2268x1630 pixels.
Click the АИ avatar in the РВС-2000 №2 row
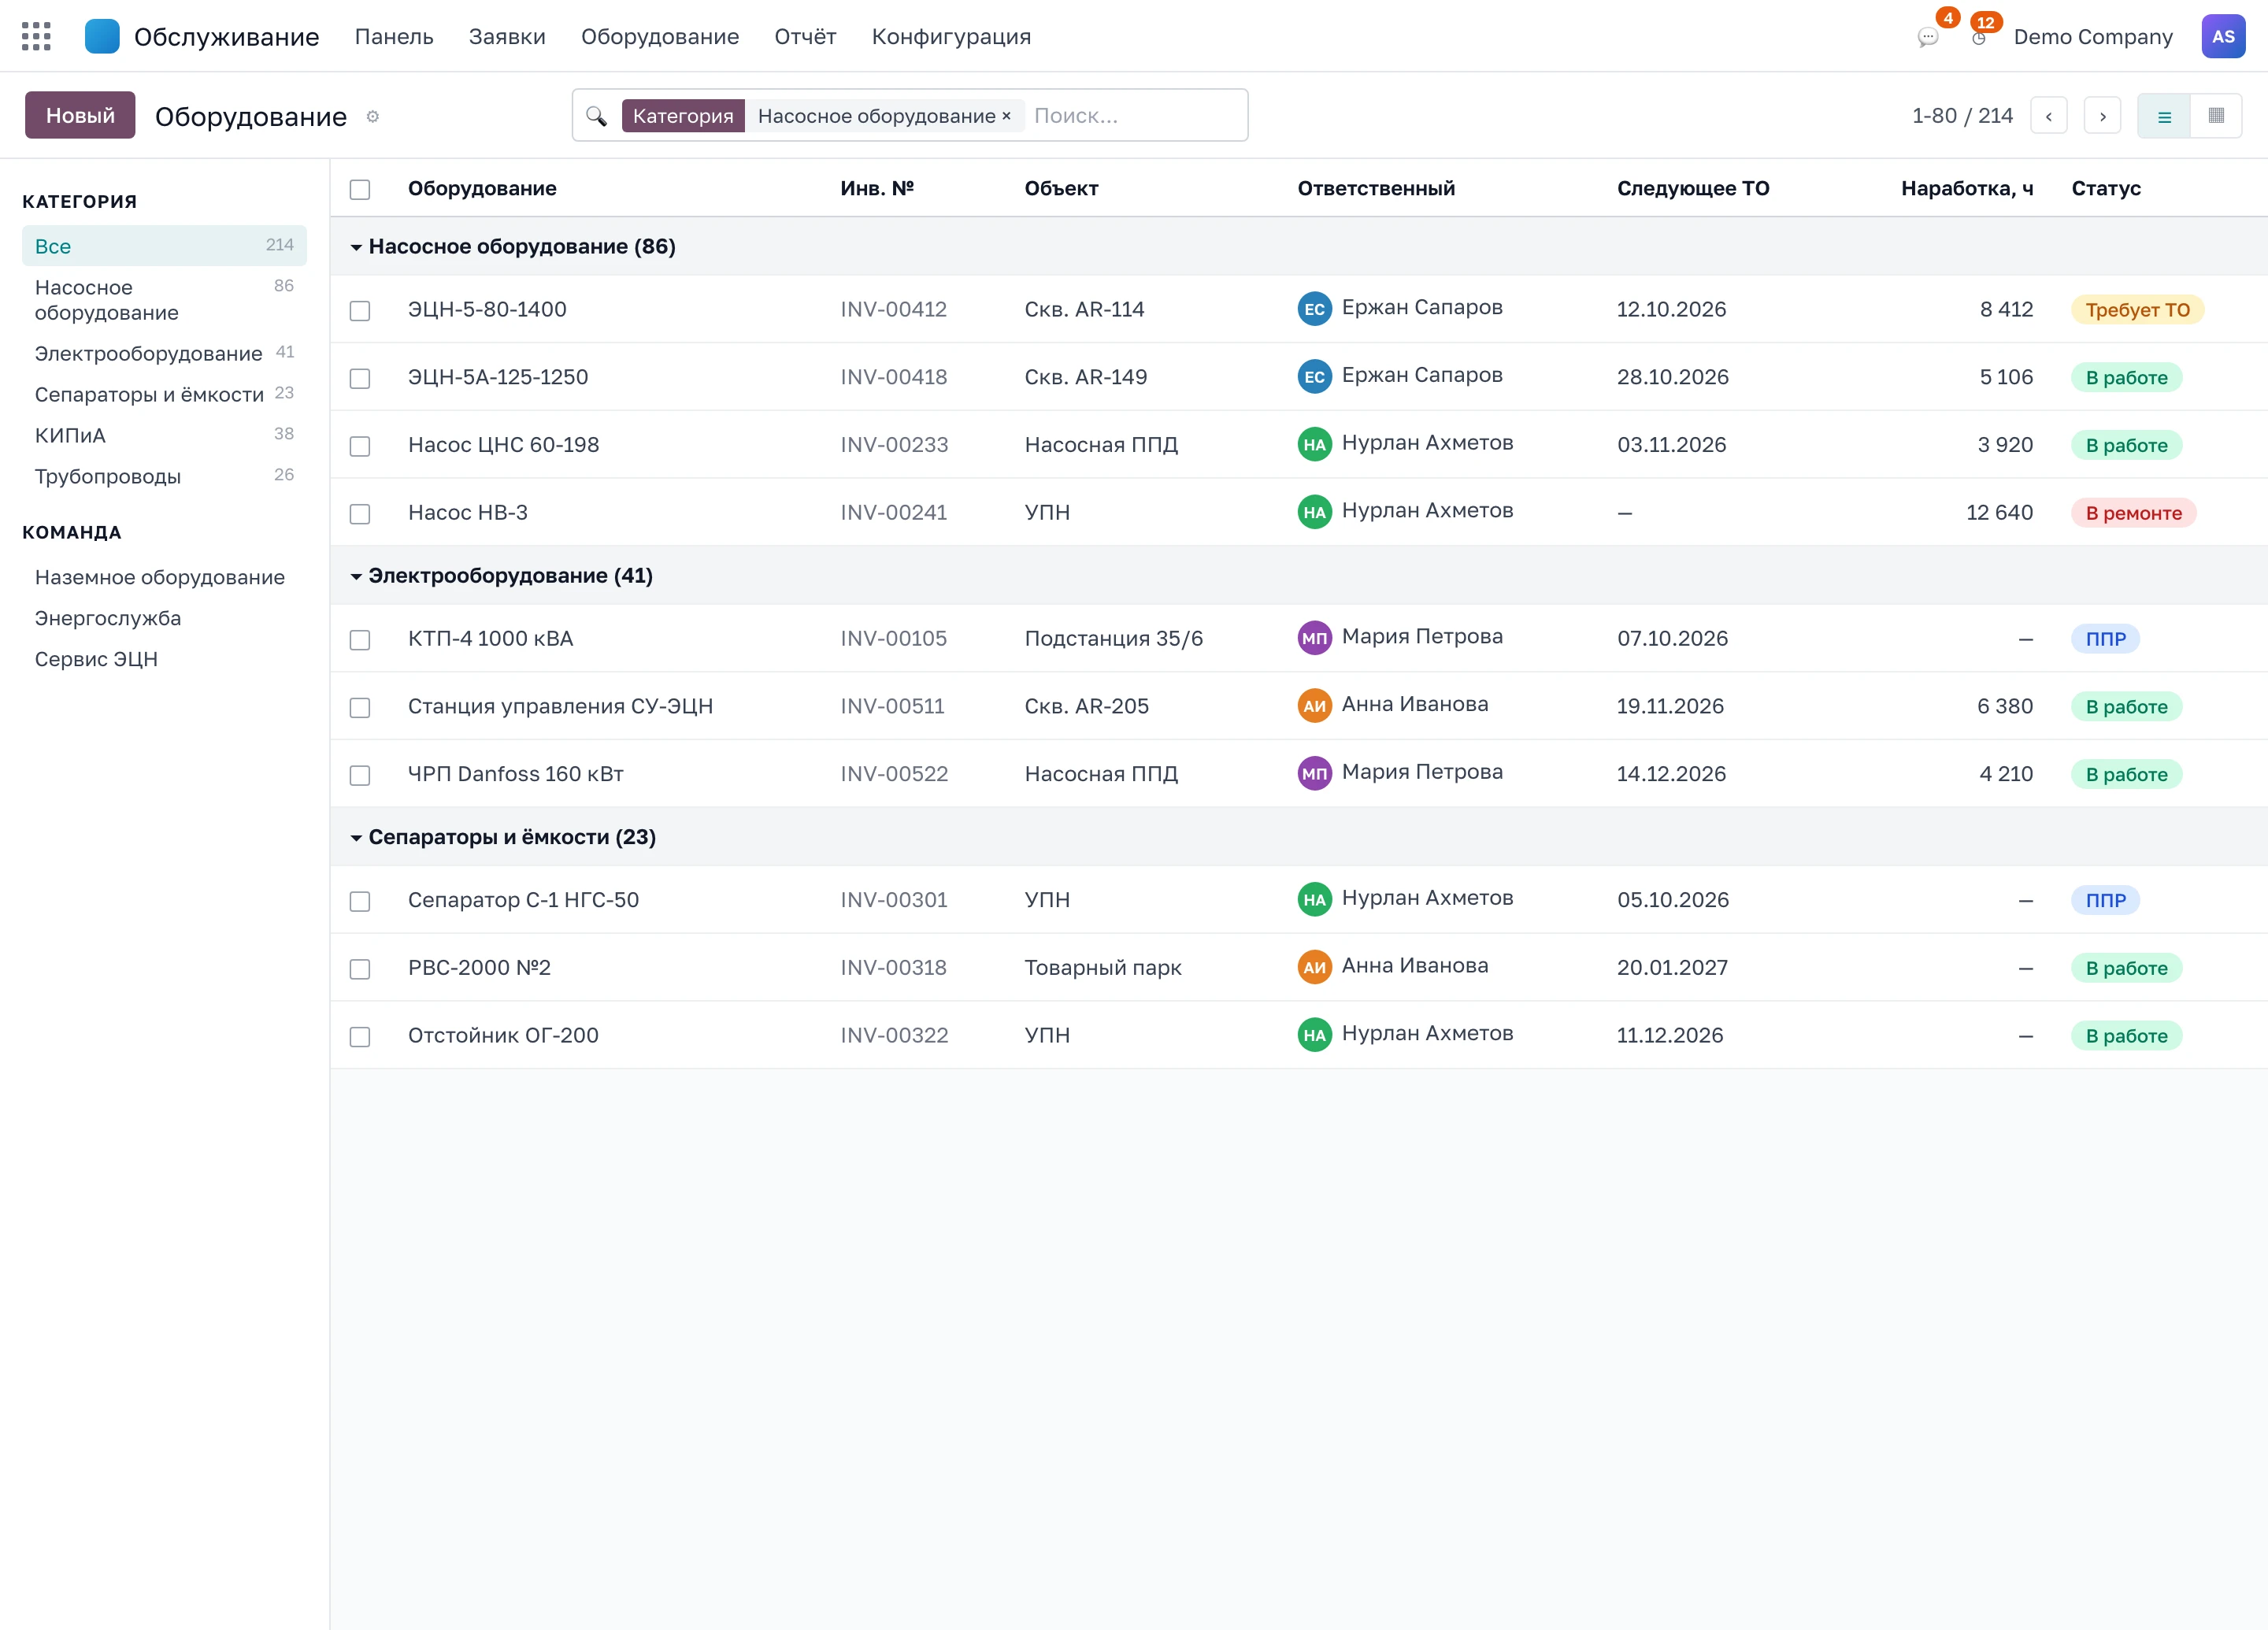pos(1315,967)
